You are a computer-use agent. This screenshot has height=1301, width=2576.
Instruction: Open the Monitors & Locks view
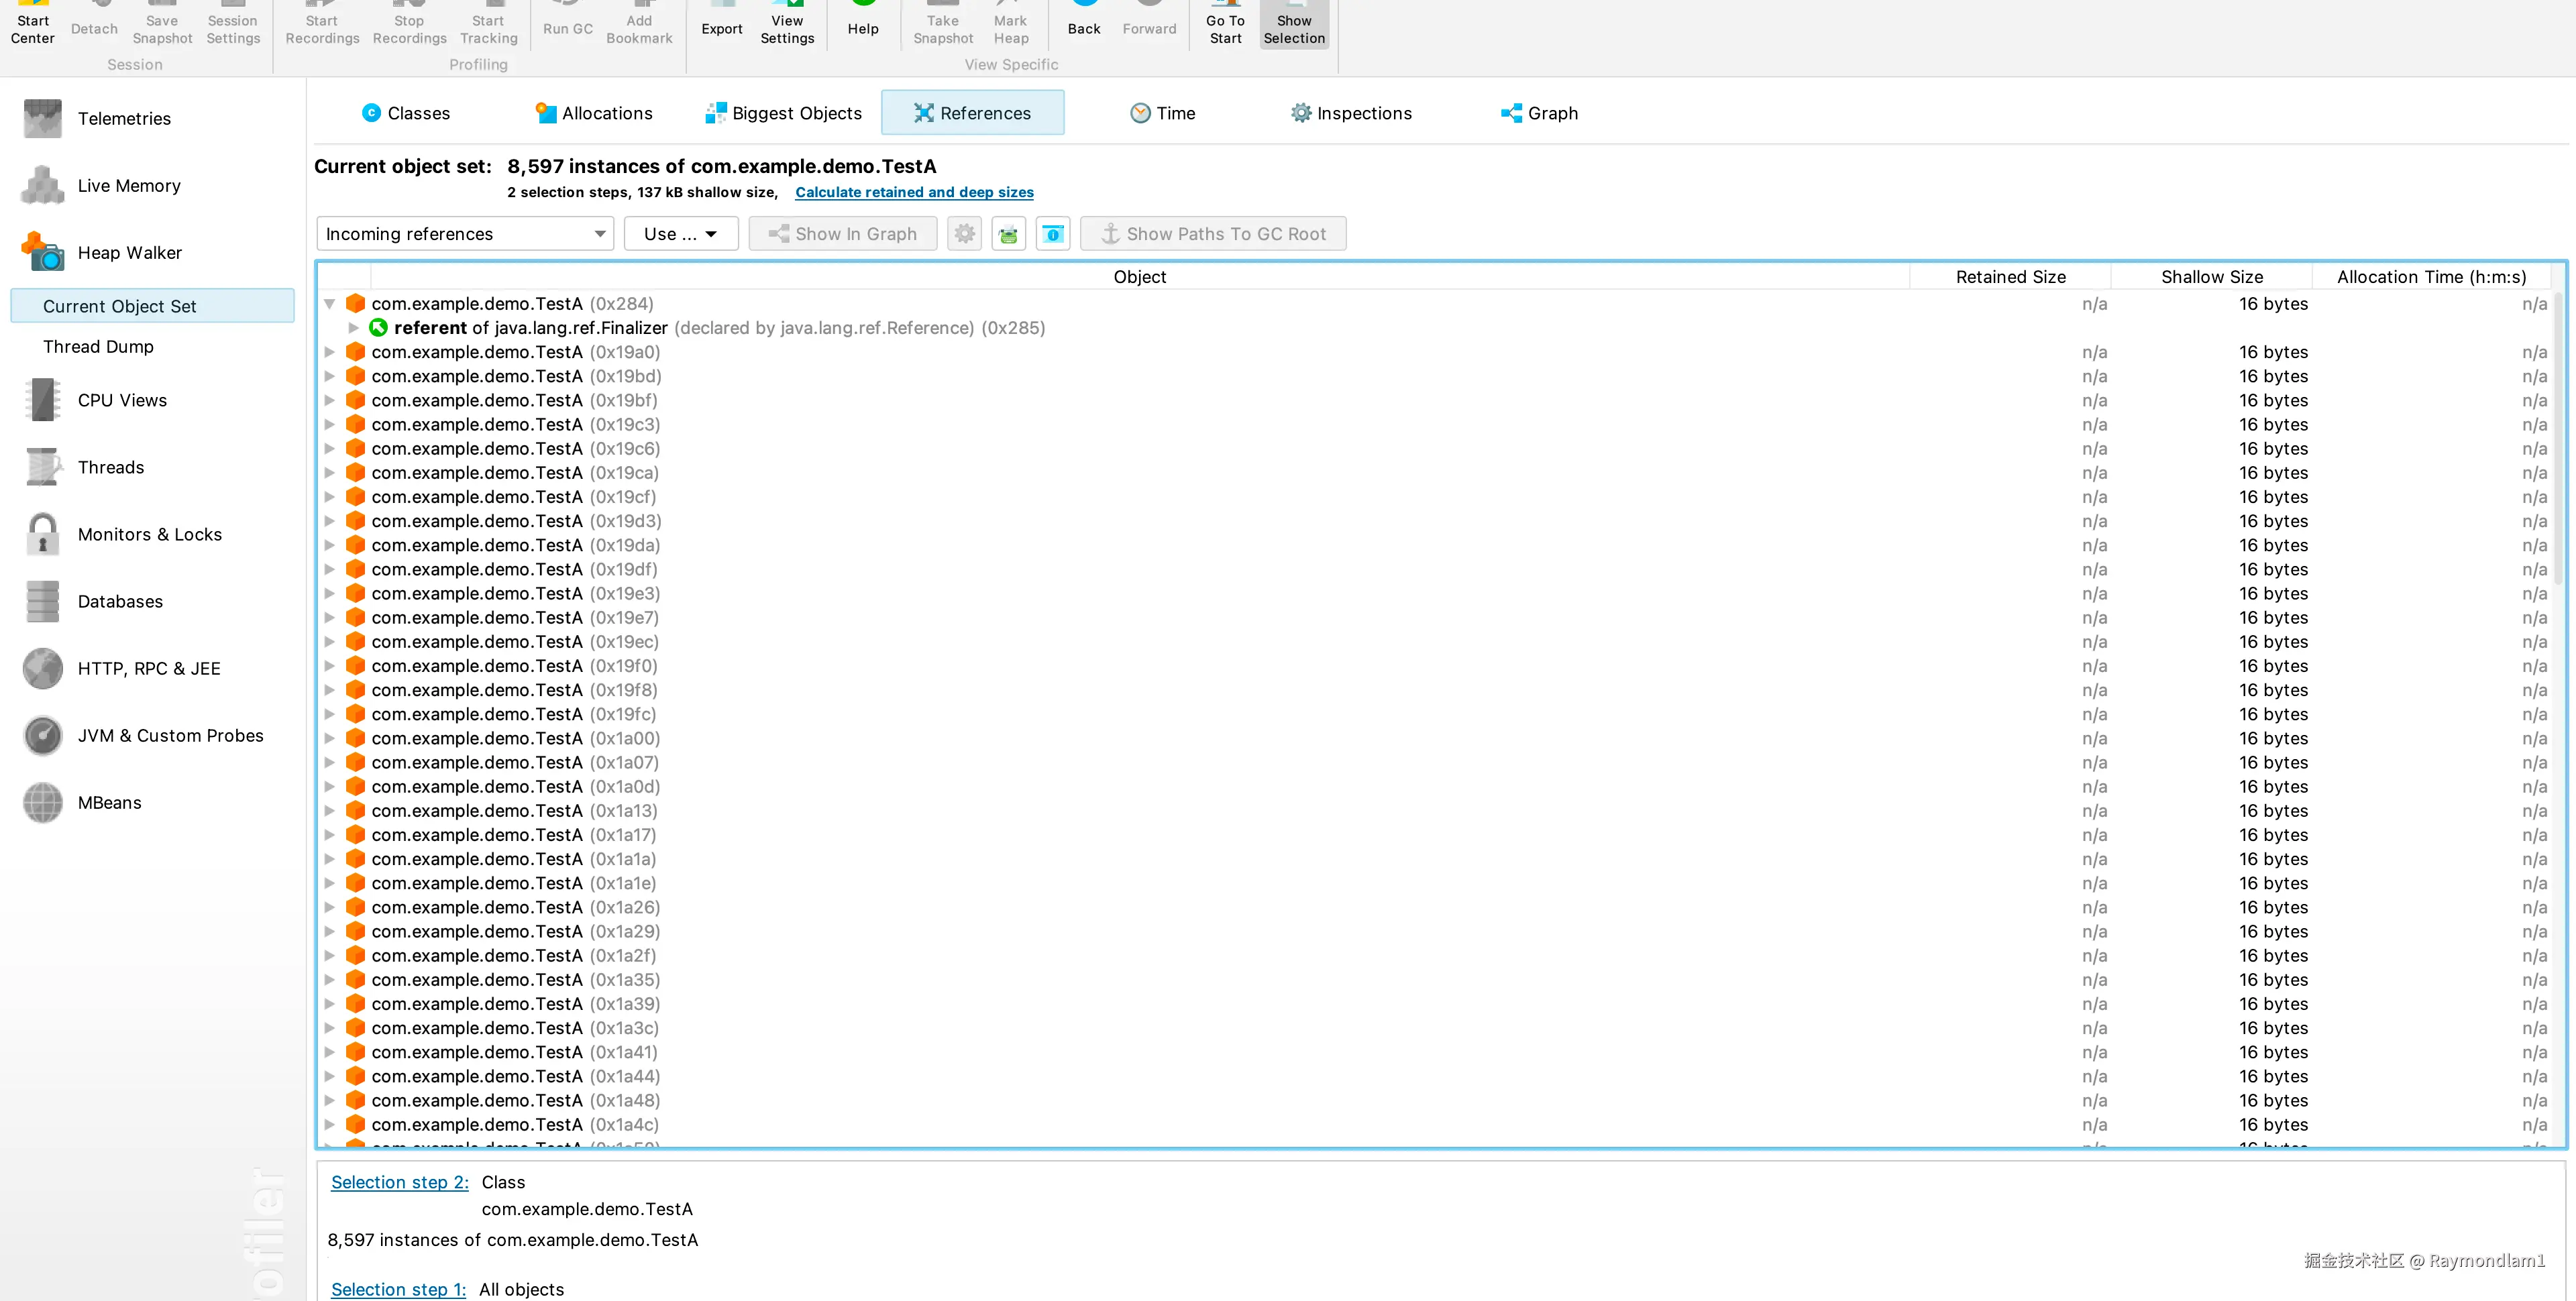coord(149,535)
